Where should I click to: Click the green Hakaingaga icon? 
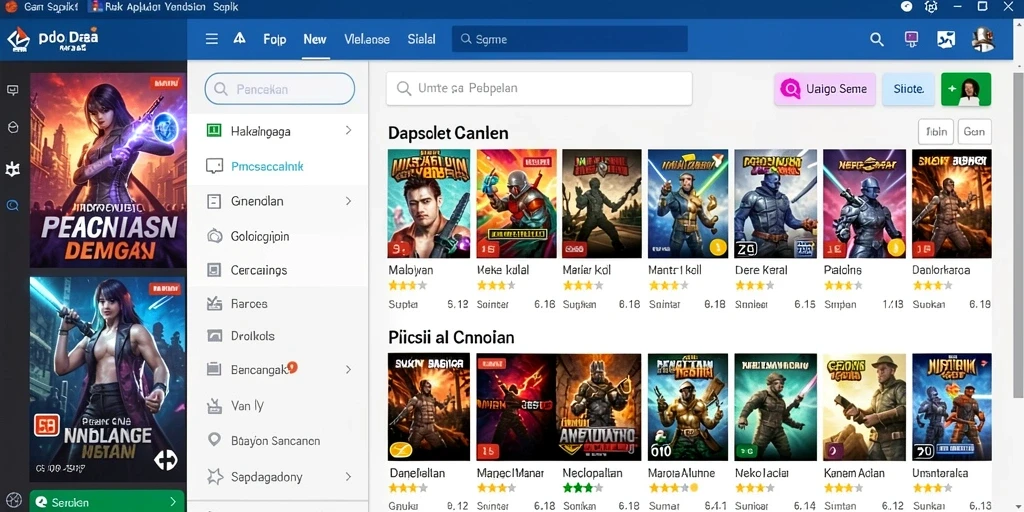pyautogui.click(x=214, y=131)
